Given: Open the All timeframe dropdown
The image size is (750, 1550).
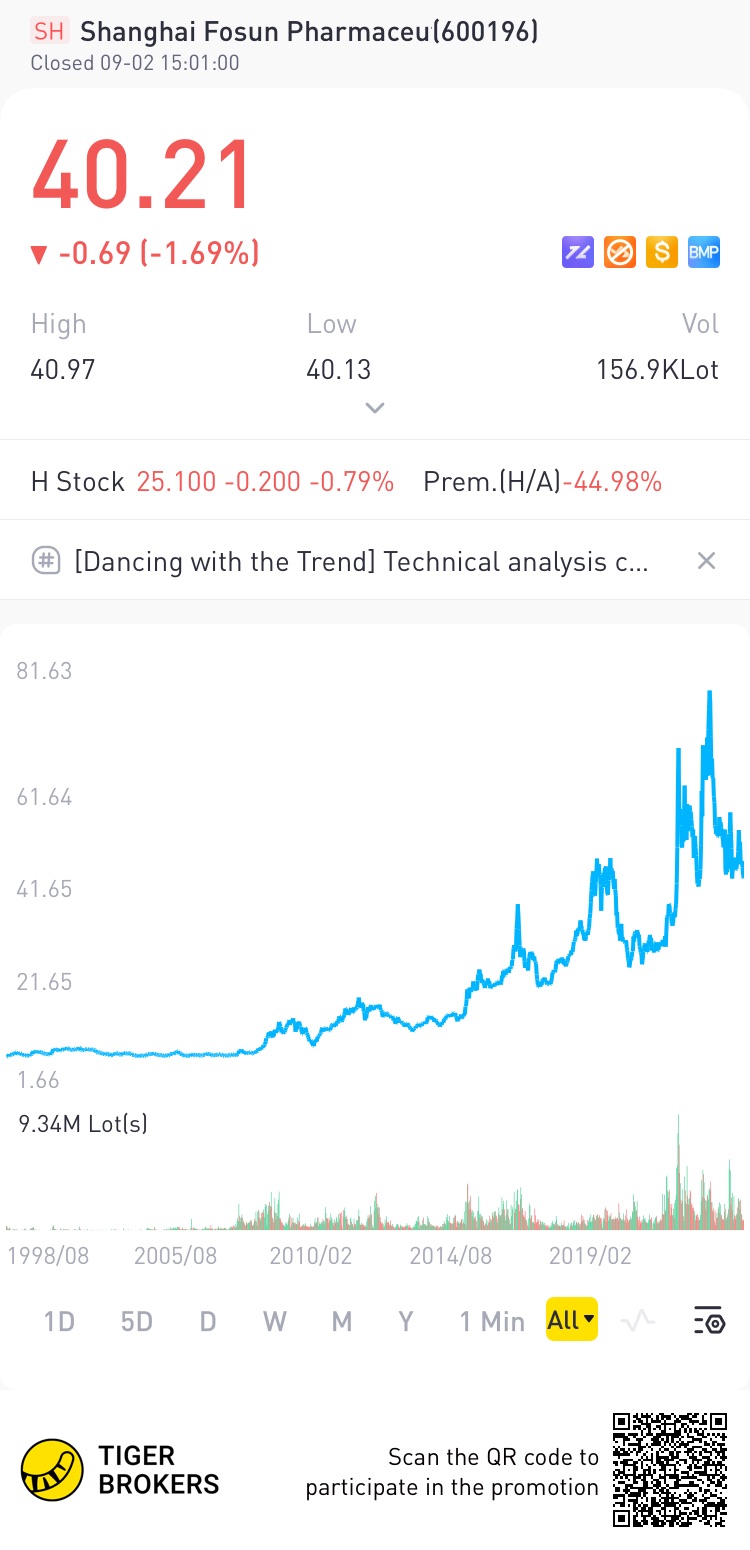Looking at the screenshot, I should 572,1320.
